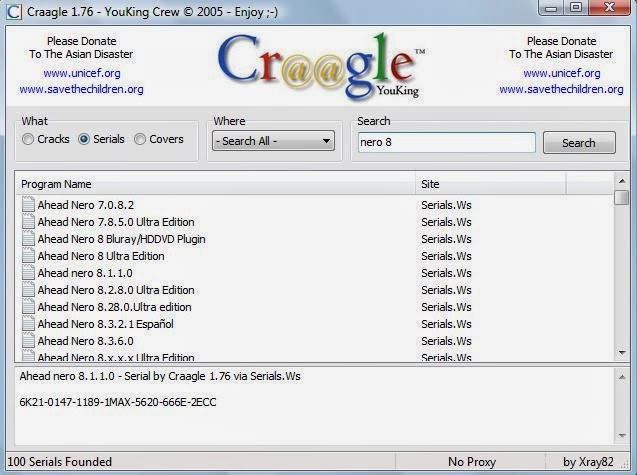Close the Craagle window

coord(609,7)
